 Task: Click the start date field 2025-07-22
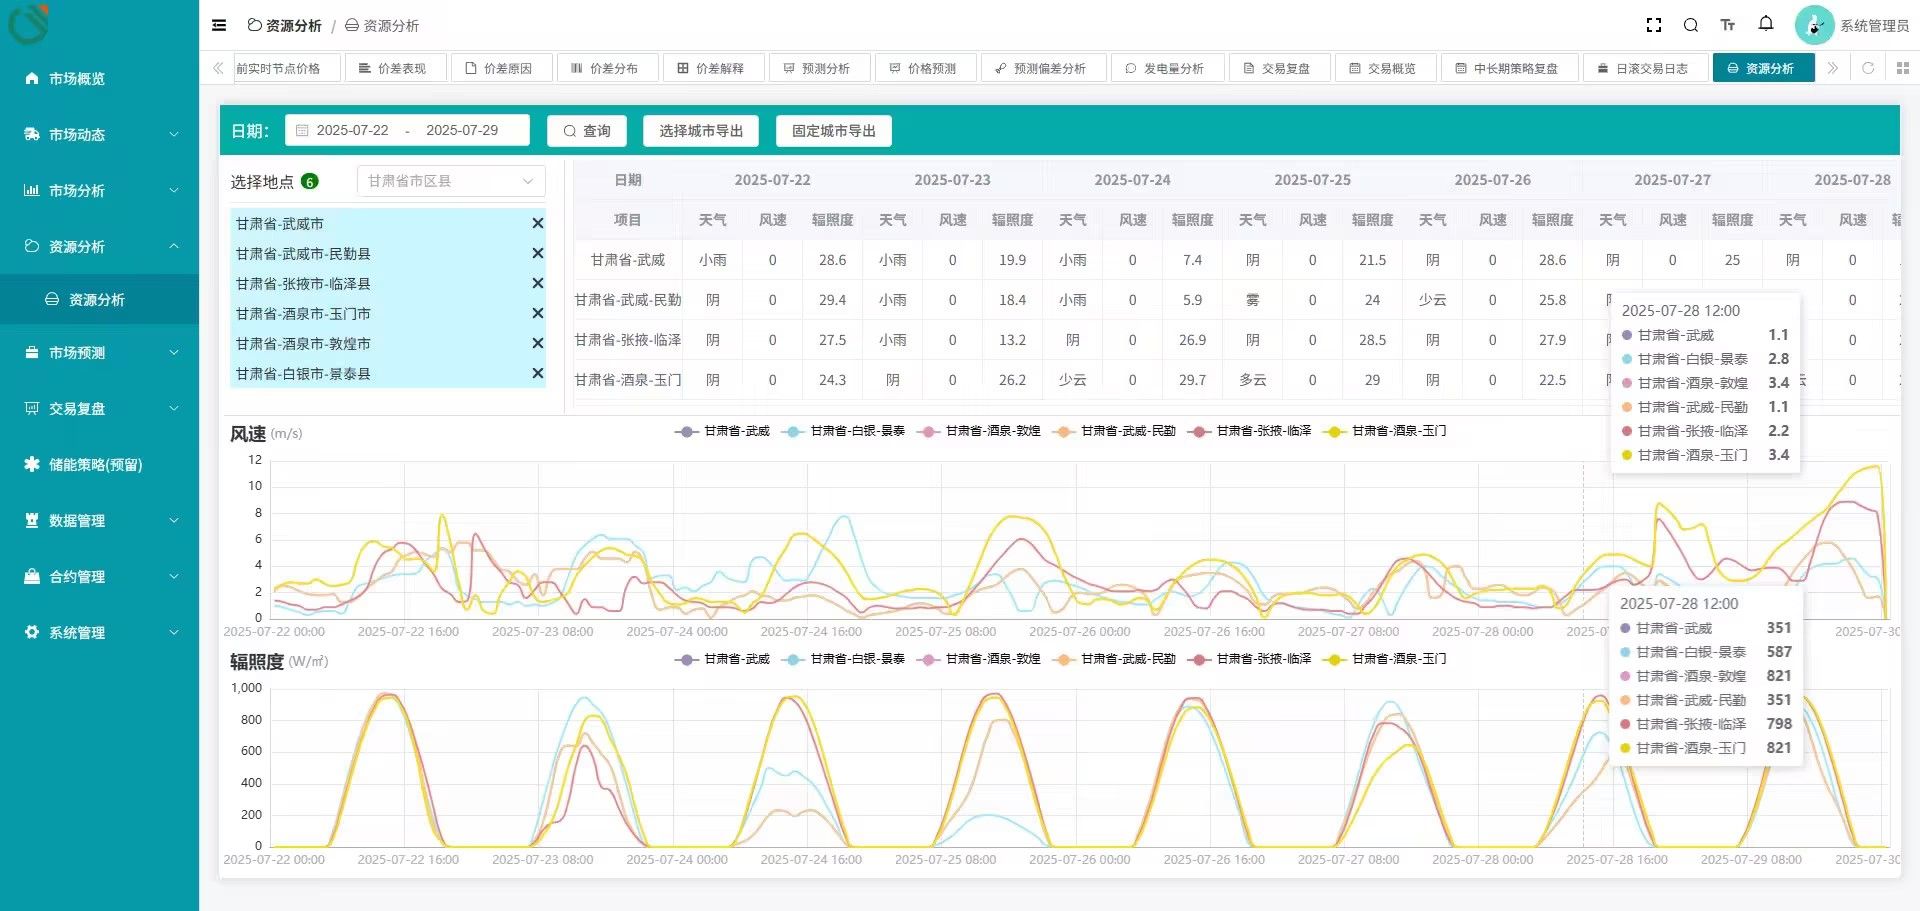coord(352,130)
